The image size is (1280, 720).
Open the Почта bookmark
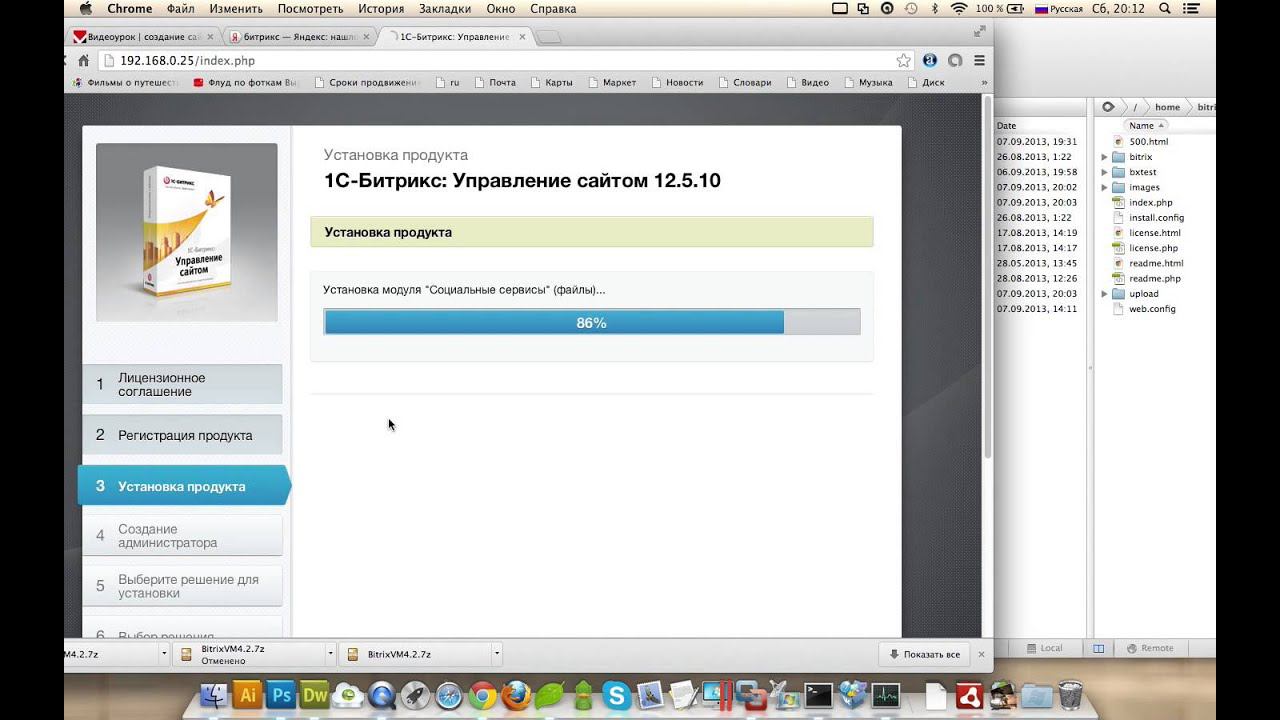tap(495, 83)
